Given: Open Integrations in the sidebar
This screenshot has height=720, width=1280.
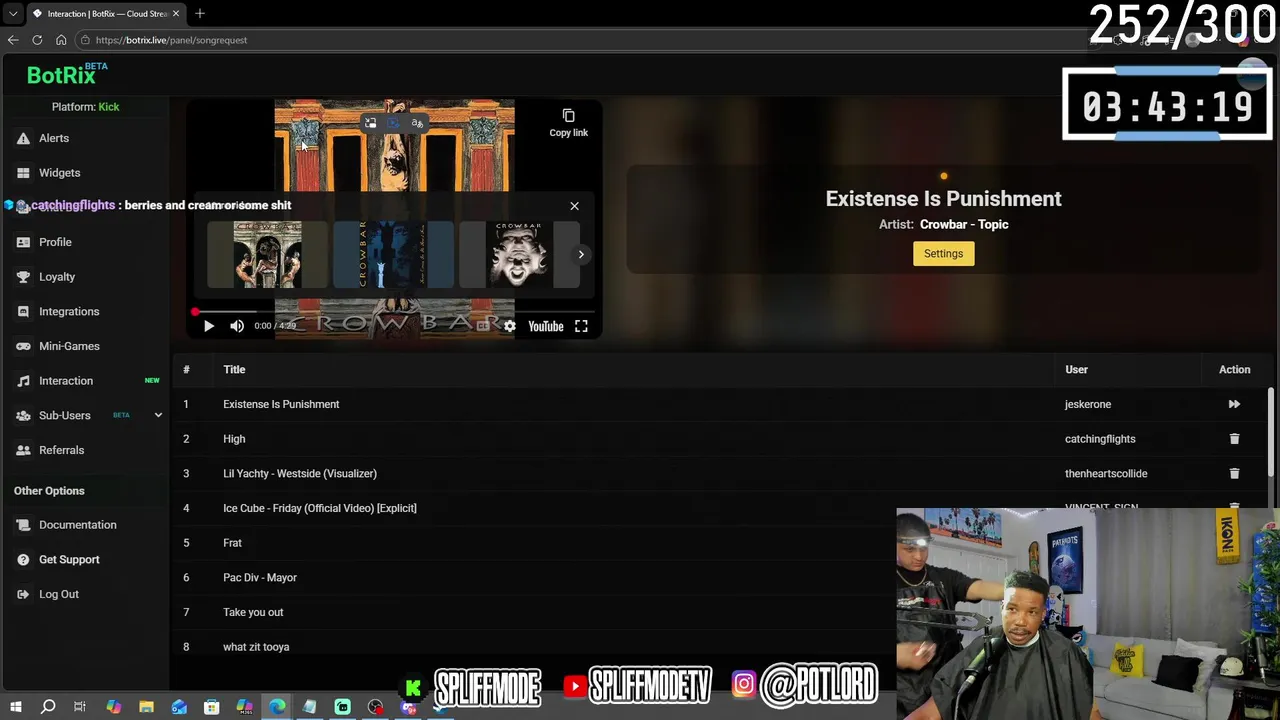Looking at the screenshot, I should pyautogui.click(x=69, y=311).
